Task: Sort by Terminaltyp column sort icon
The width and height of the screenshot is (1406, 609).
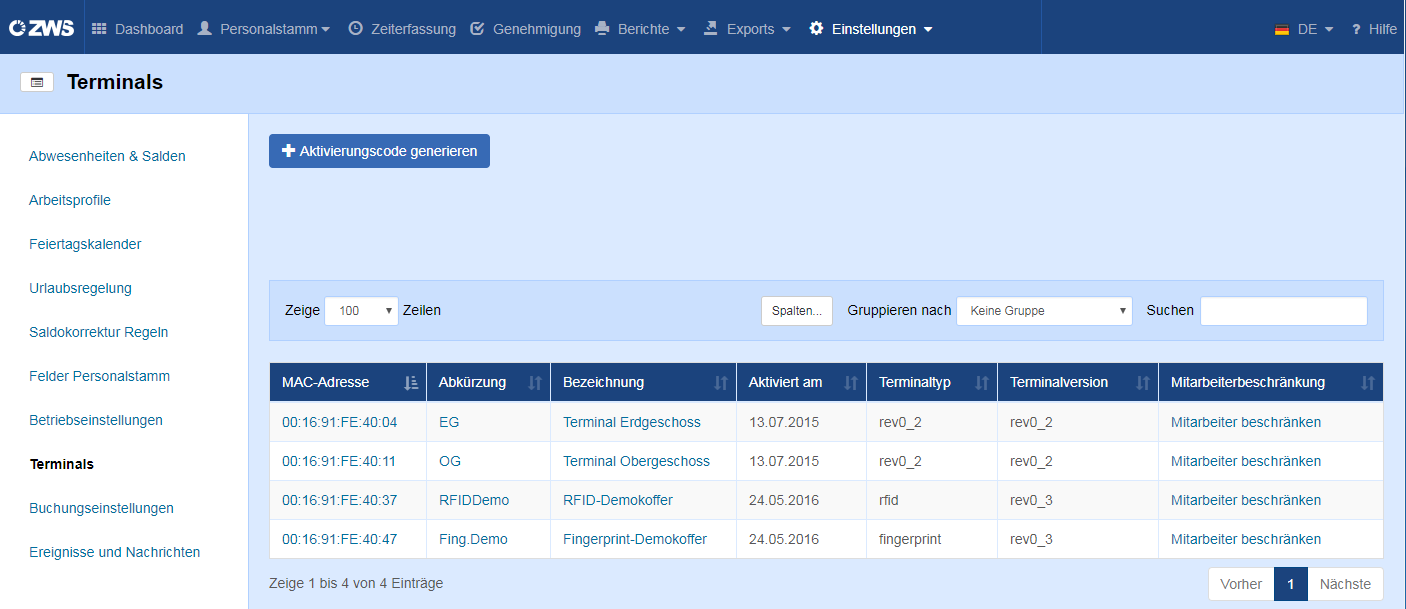Action: (x=982, y=382)
